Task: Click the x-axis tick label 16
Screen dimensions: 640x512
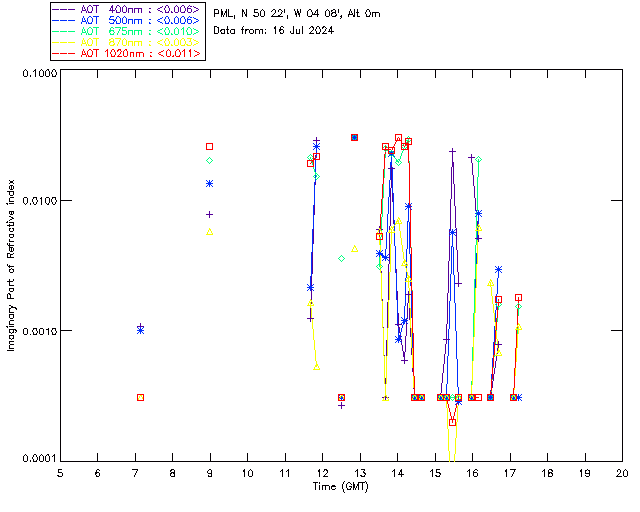Action: tap(472, 474)
